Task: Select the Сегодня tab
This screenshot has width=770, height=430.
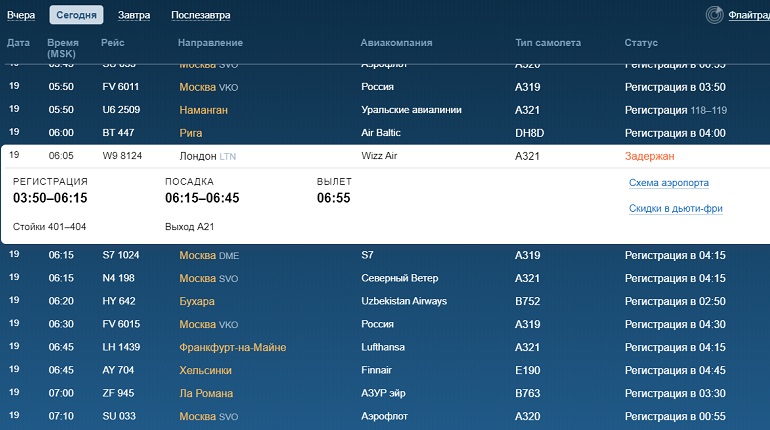Action: click(x=76, y=15)
